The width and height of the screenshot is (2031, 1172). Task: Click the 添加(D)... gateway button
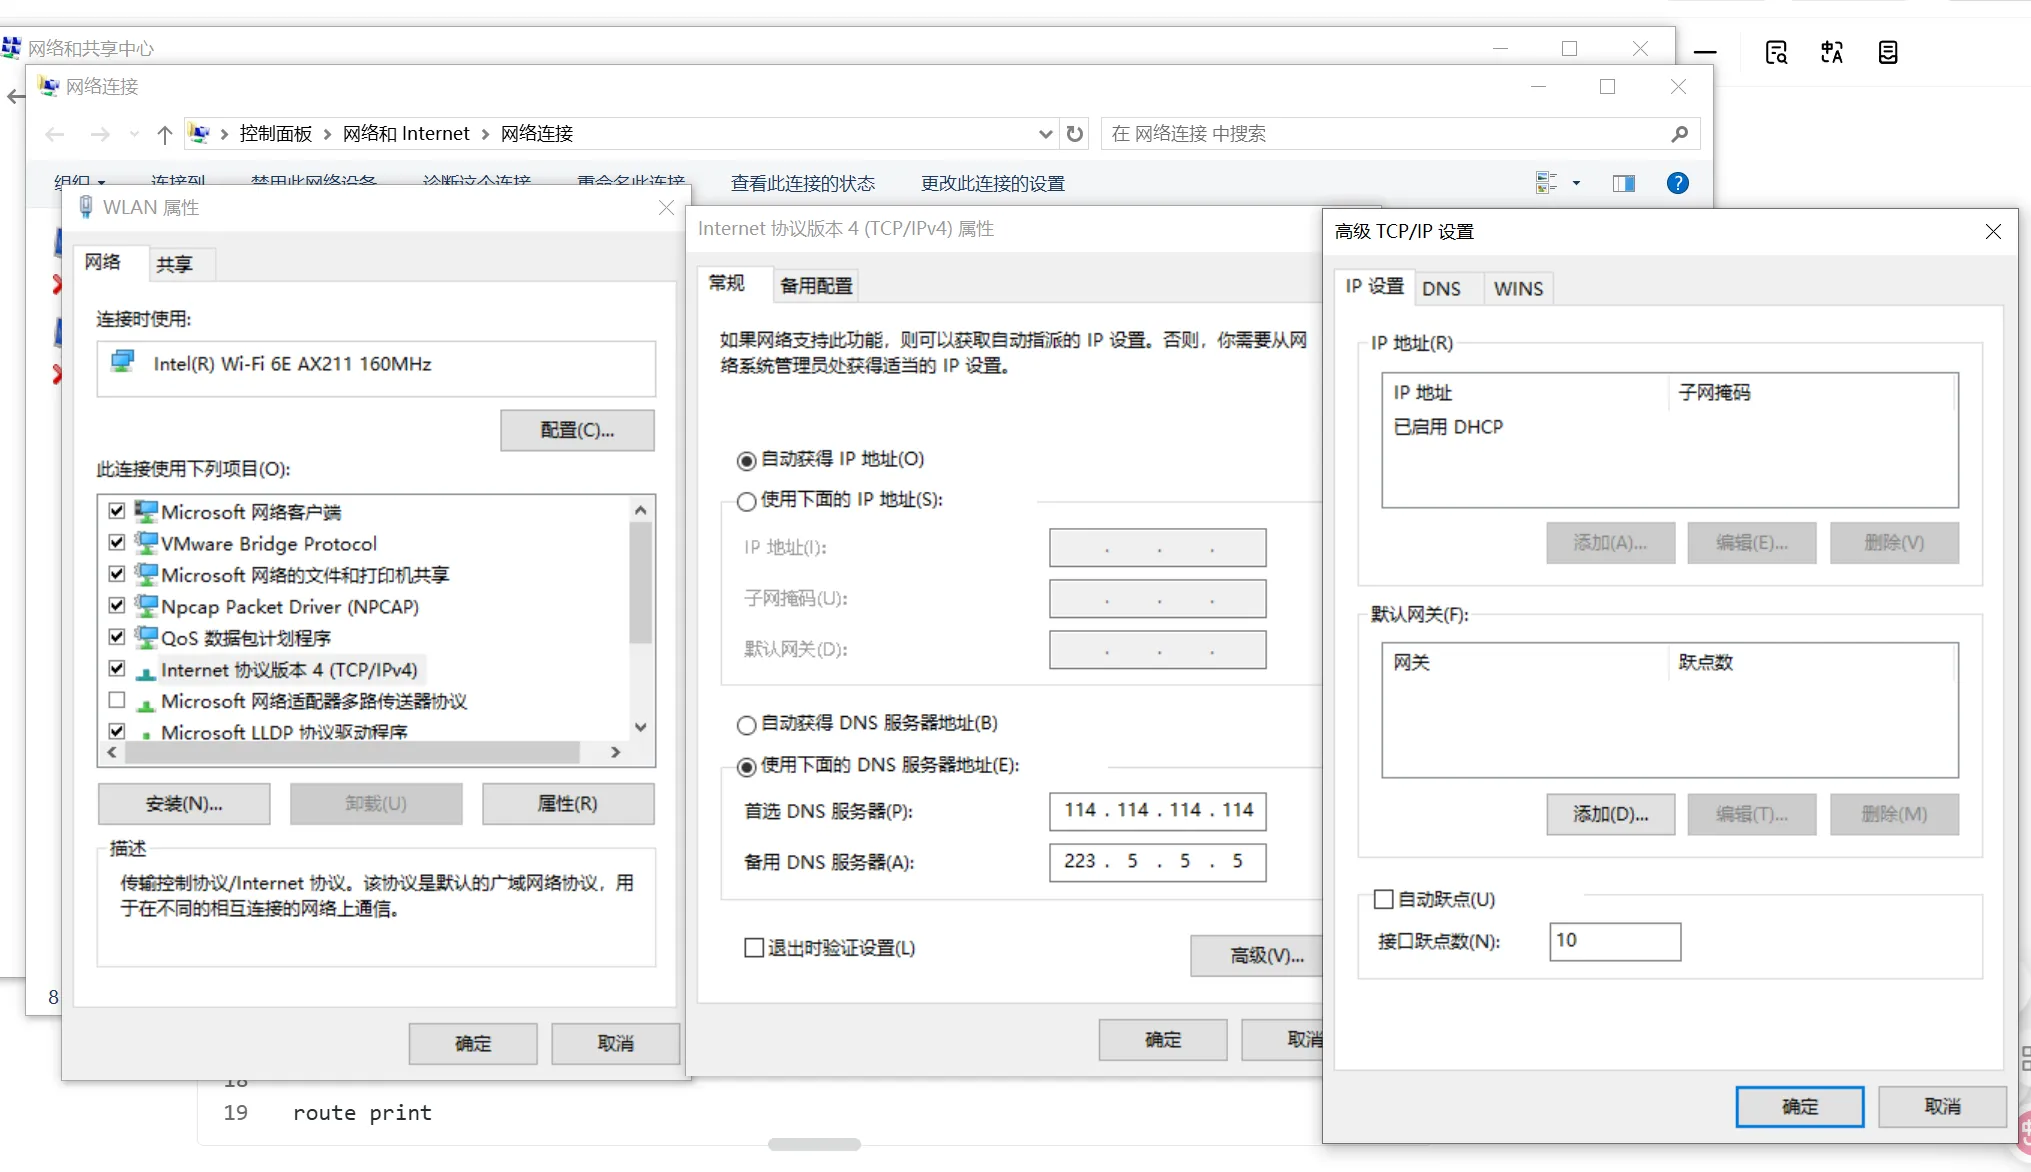coord(1610,814)
